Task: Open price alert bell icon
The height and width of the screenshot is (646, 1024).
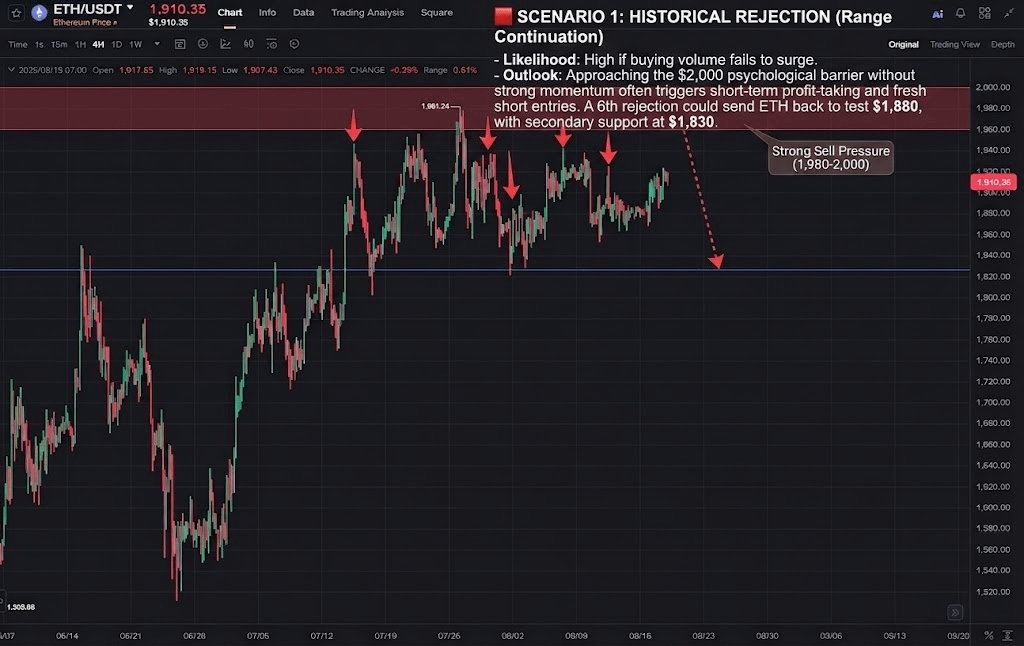Action: pyautogui.click(x=960, y=13)
